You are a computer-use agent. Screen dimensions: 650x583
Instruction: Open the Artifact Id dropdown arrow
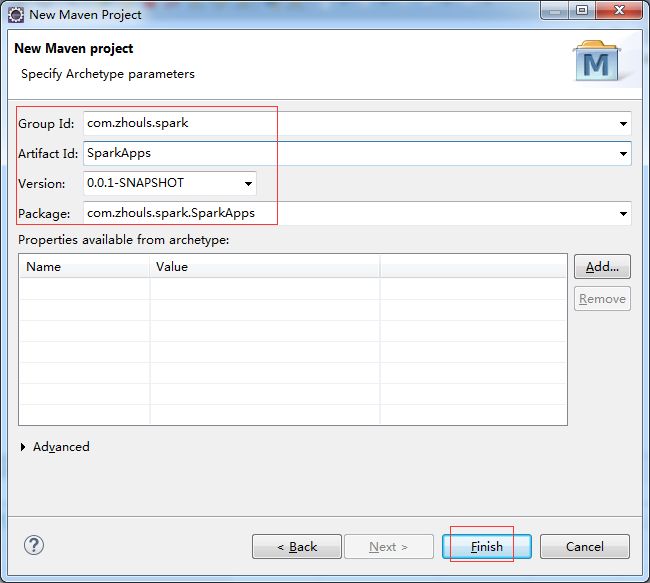click(623, 154)
